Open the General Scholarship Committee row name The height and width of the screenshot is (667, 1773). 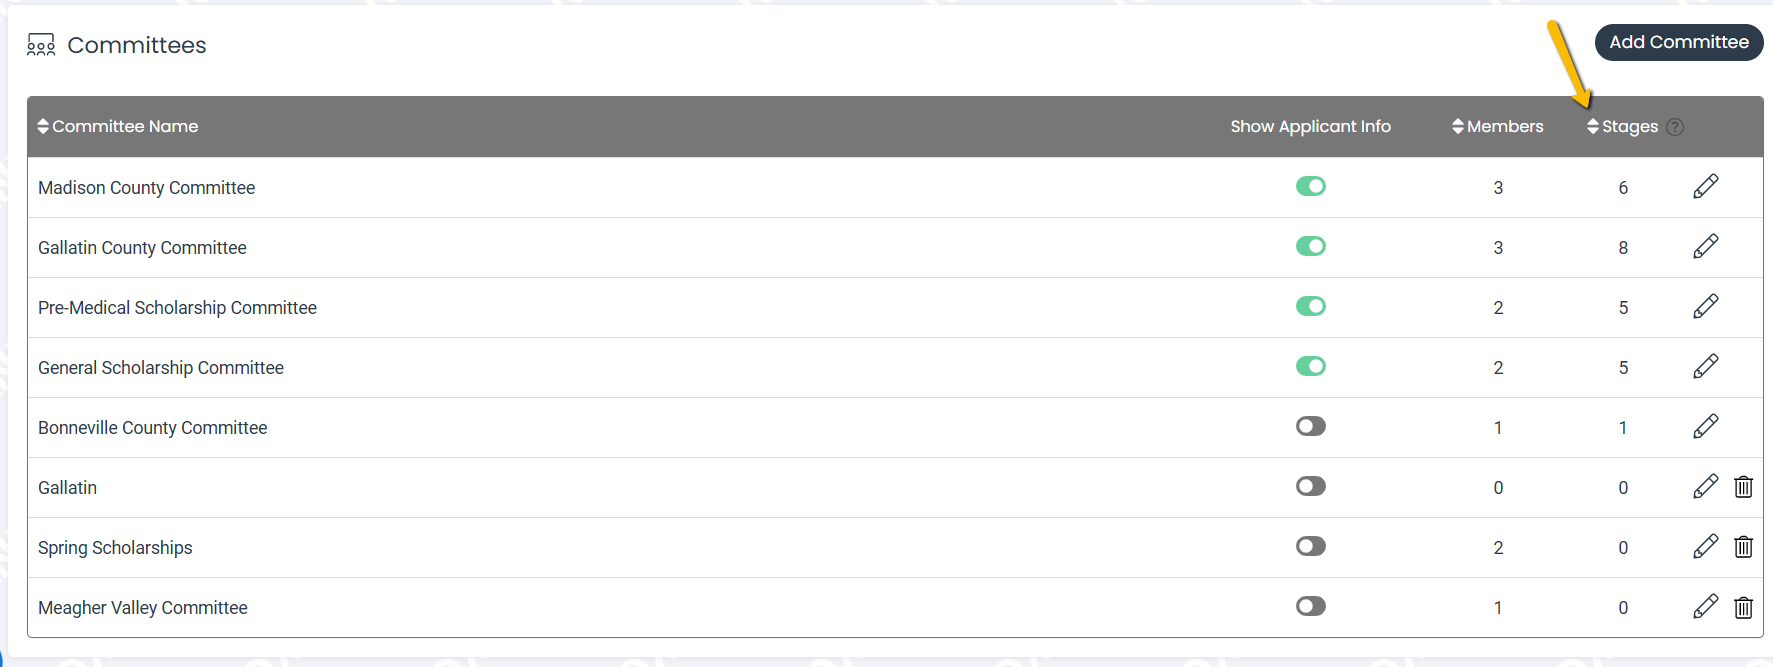pos(161,368)
